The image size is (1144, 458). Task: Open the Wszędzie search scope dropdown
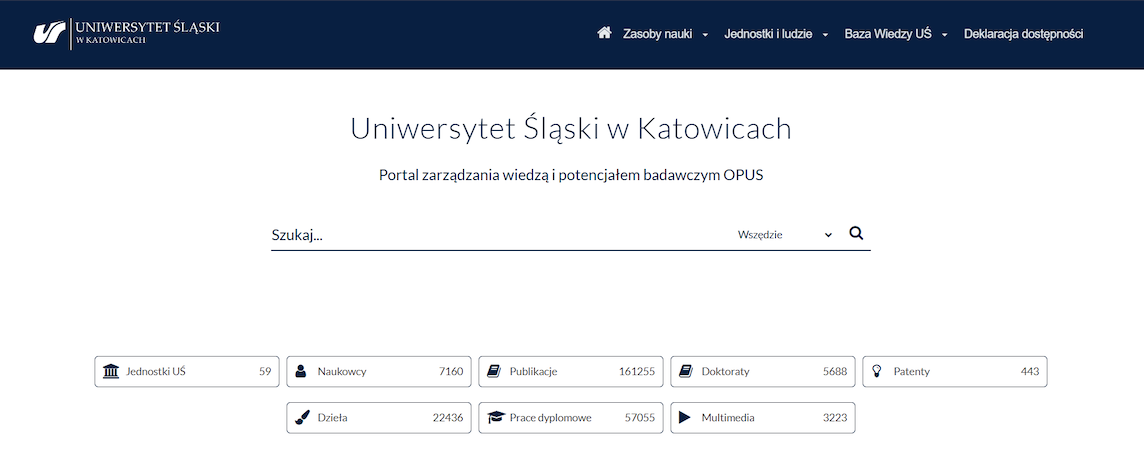785,235
